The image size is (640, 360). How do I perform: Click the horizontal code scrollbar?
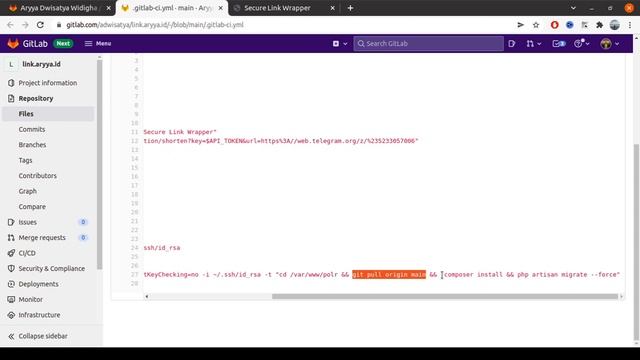(445, 296)
